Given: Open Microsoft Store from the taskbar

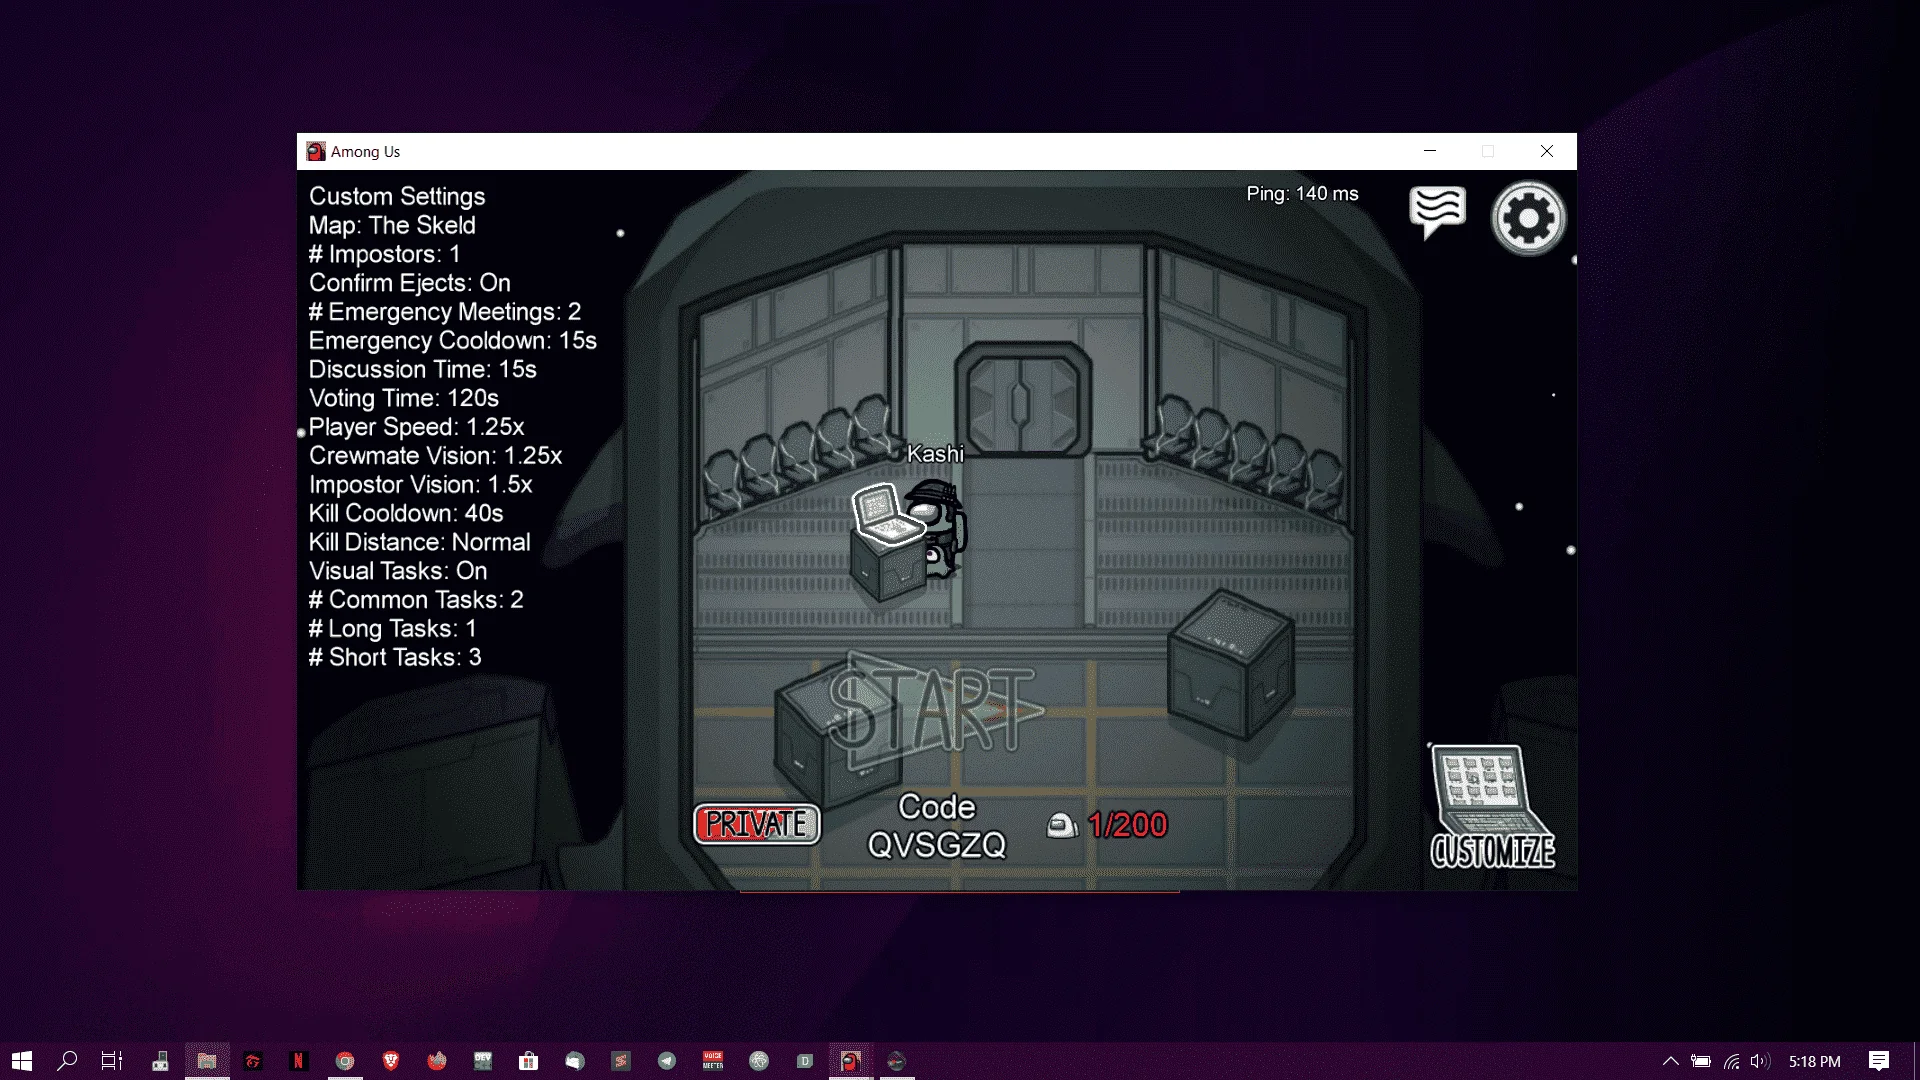Looking at the screenshot, I should [x=529, y=1061].
